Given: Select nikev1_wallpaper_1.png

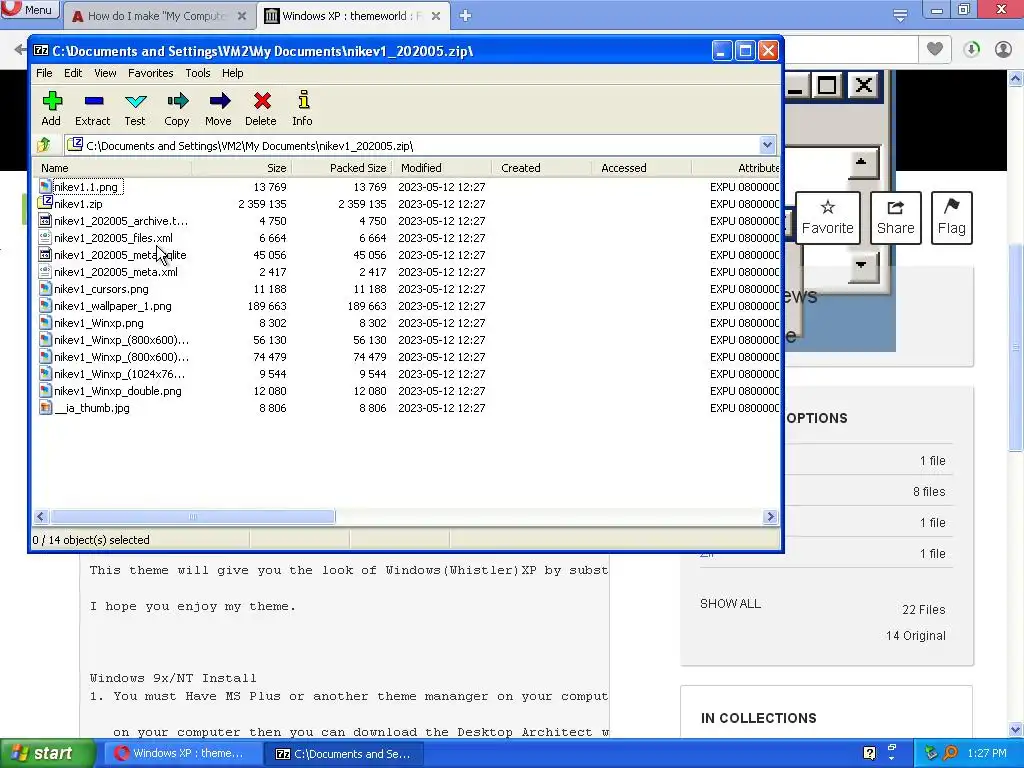Looking at the screenshot, I should coord(112,306).
